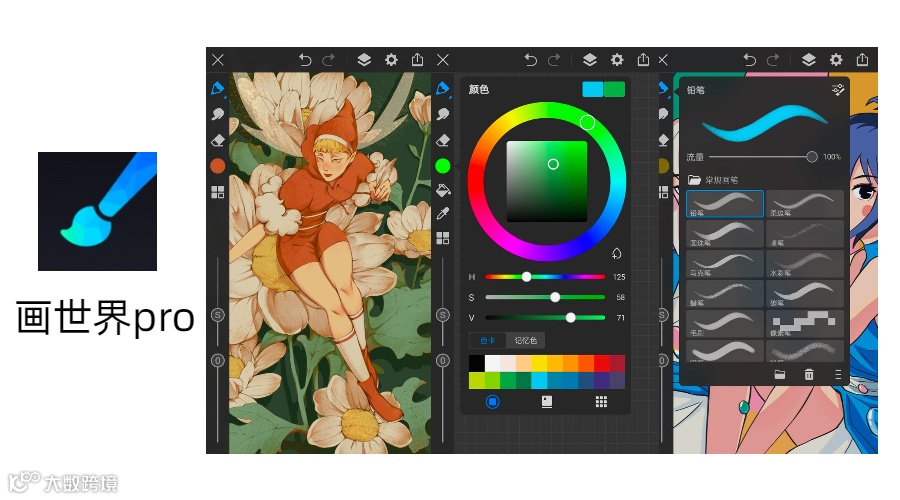
Task: Select smudge tool beside flower fairy artwork
Action: (x=218, y=114)
